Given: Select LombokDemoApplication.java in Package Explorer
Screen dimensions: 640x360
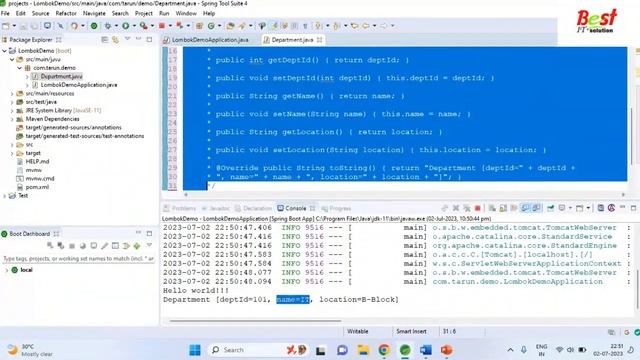Looking at the screenshot, I should pyautogui.click(x=79, y=85).
